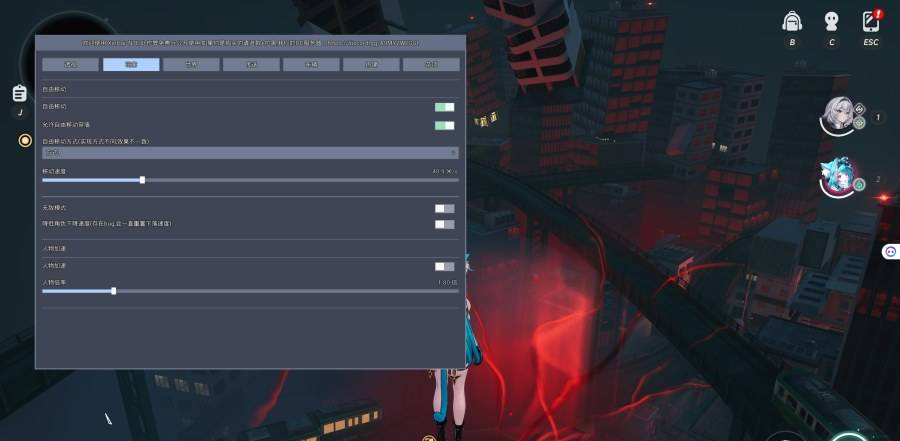
Task: Open the tab just after the highlighted one
Action: click(x=191, y=64)
